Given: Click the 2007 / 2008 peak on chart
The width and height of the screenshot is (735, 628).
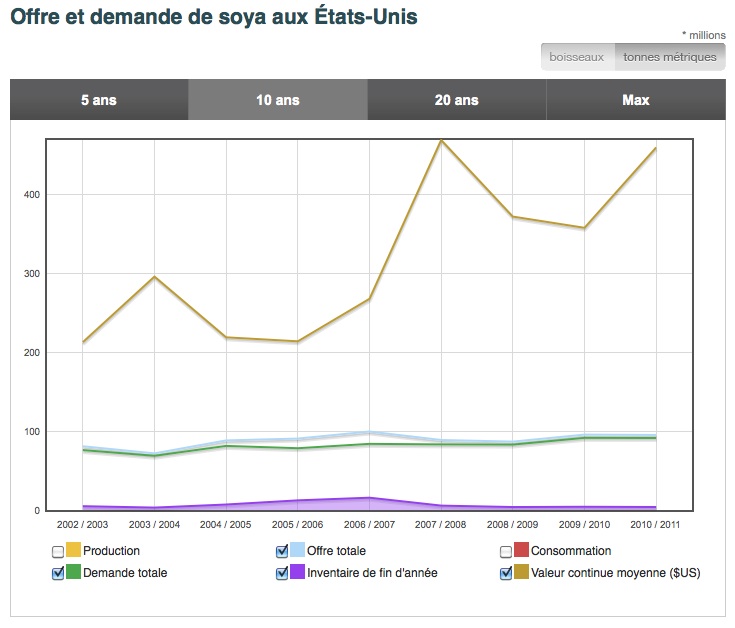Looking at the screenshot, I should pyautogui.click(x=441, y=140).
